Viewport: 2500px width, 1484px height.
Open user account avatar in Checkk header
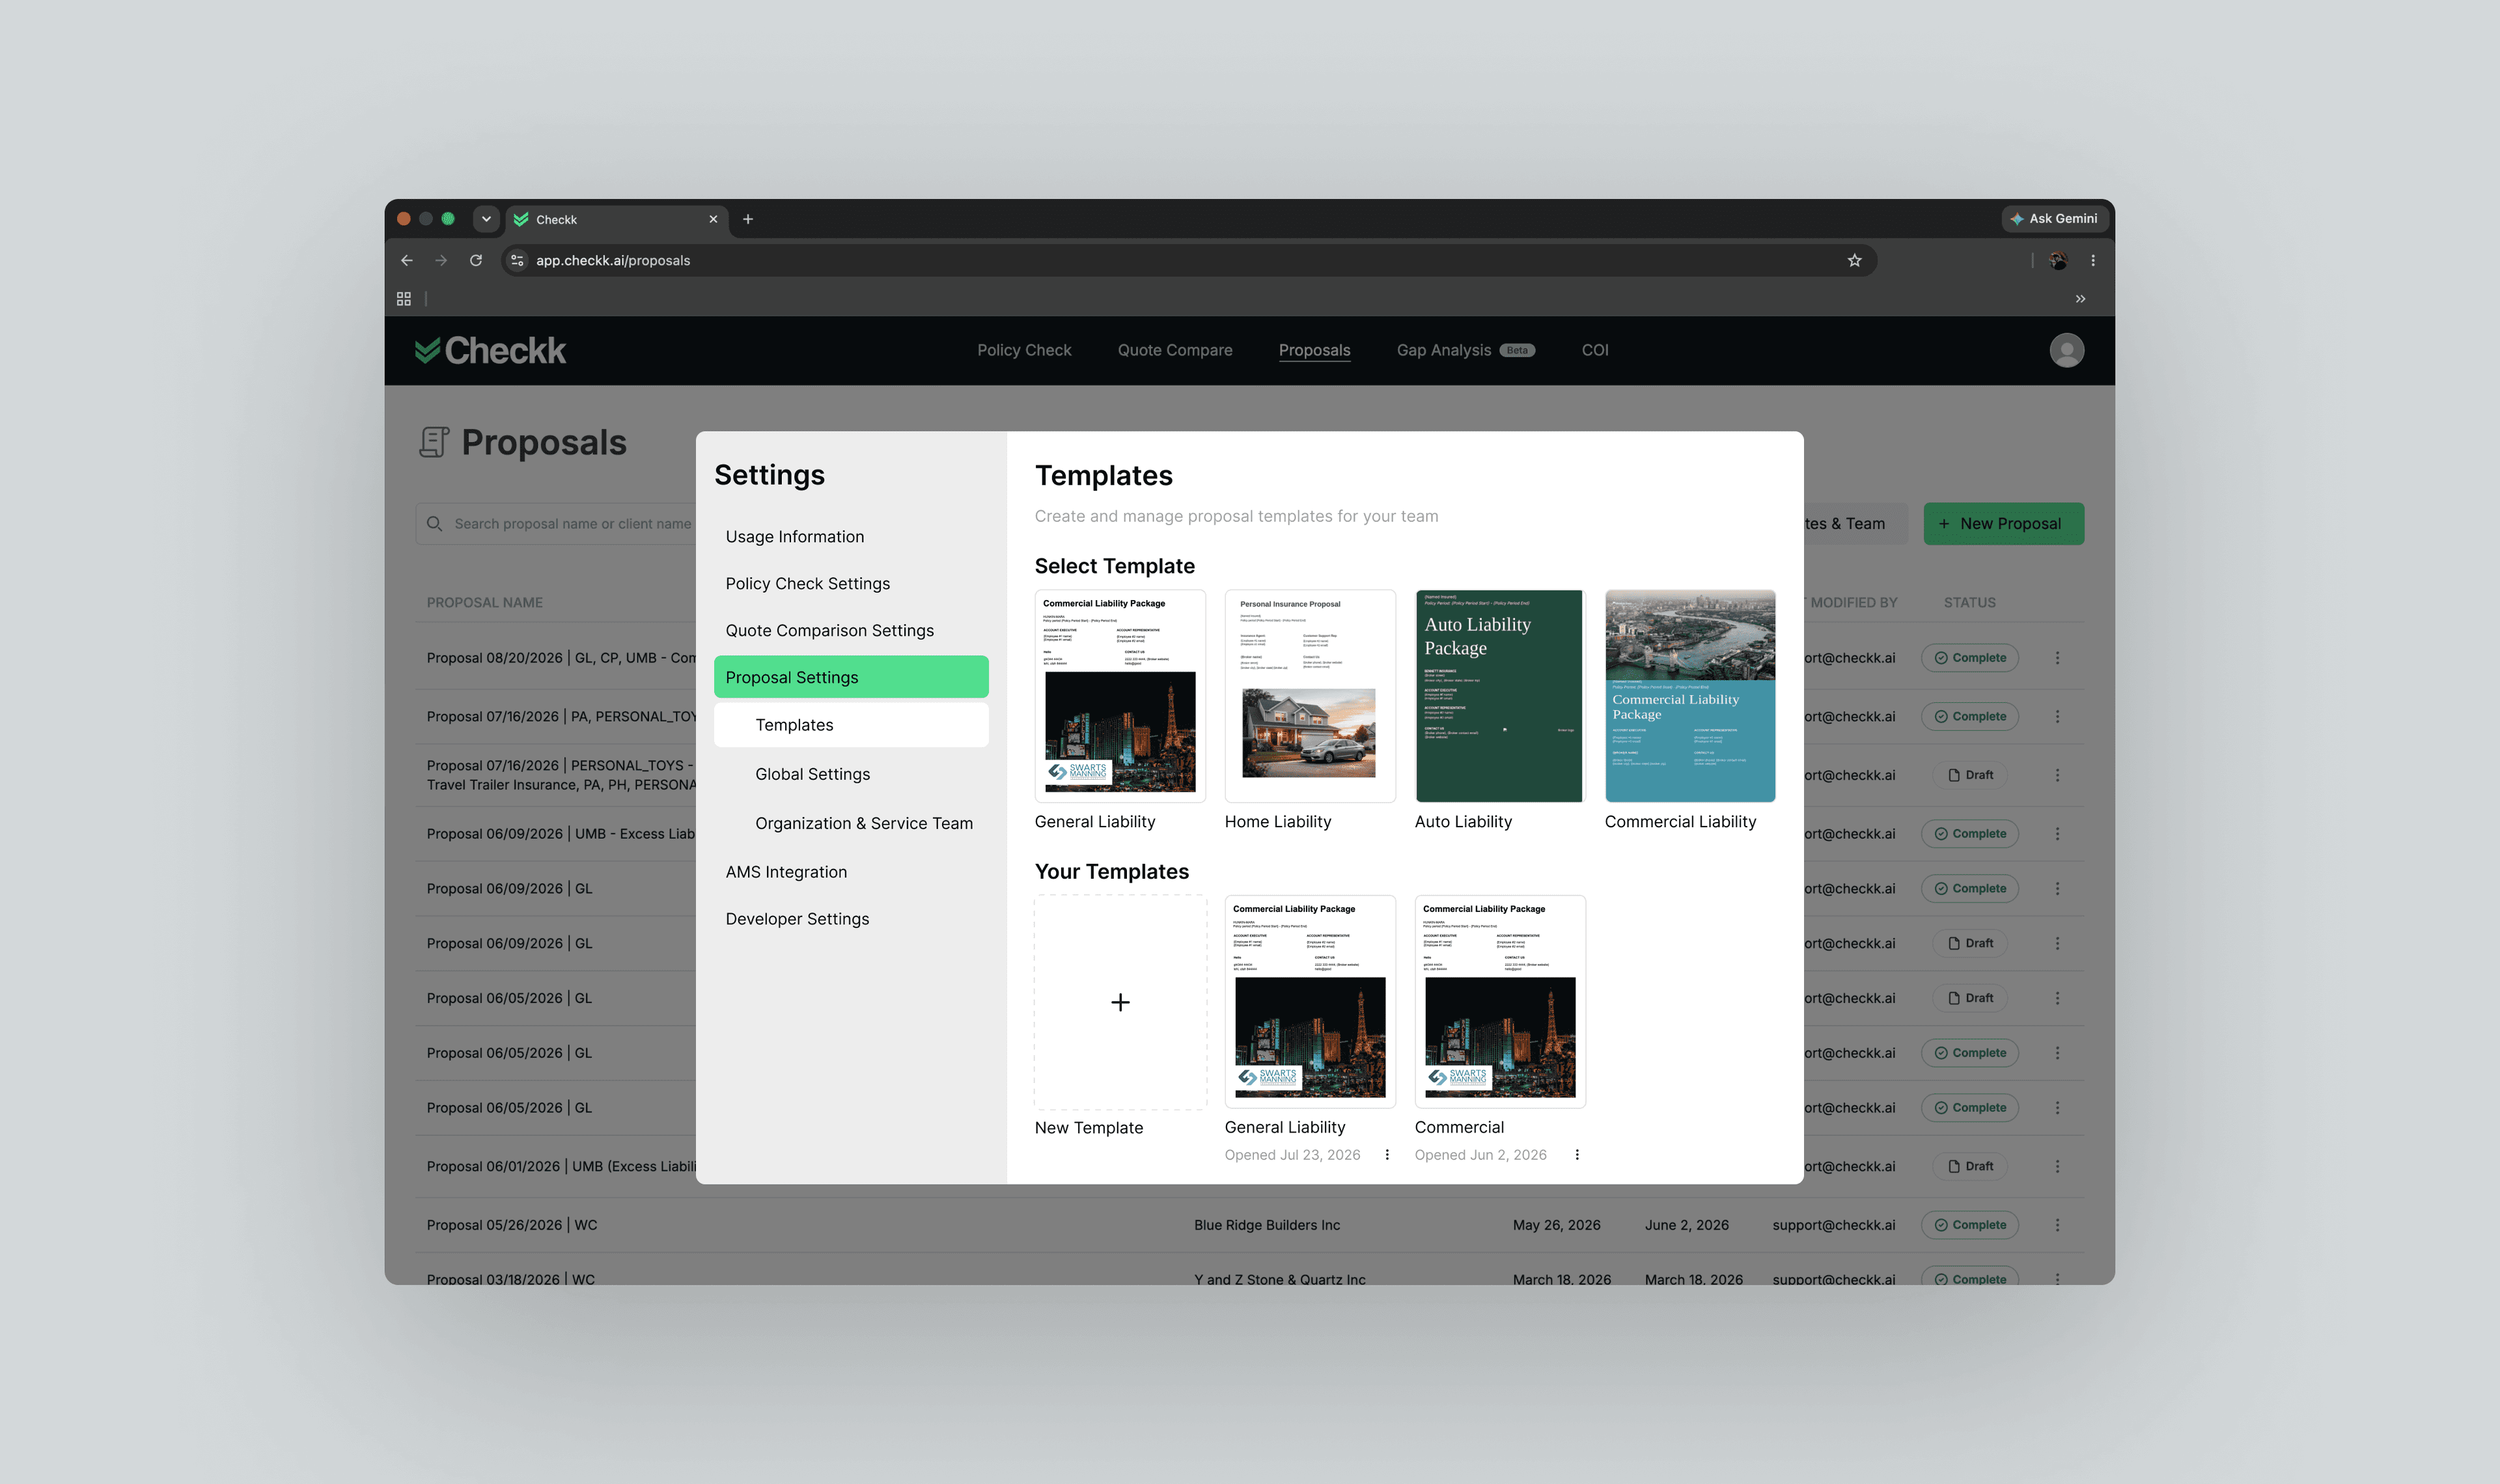click(x=2066, y=350)
